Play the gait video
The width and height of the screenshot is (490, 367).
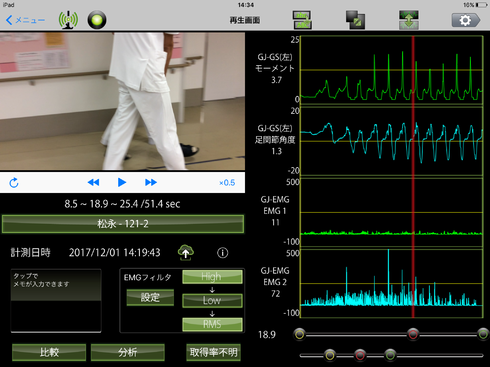point(122,182)
